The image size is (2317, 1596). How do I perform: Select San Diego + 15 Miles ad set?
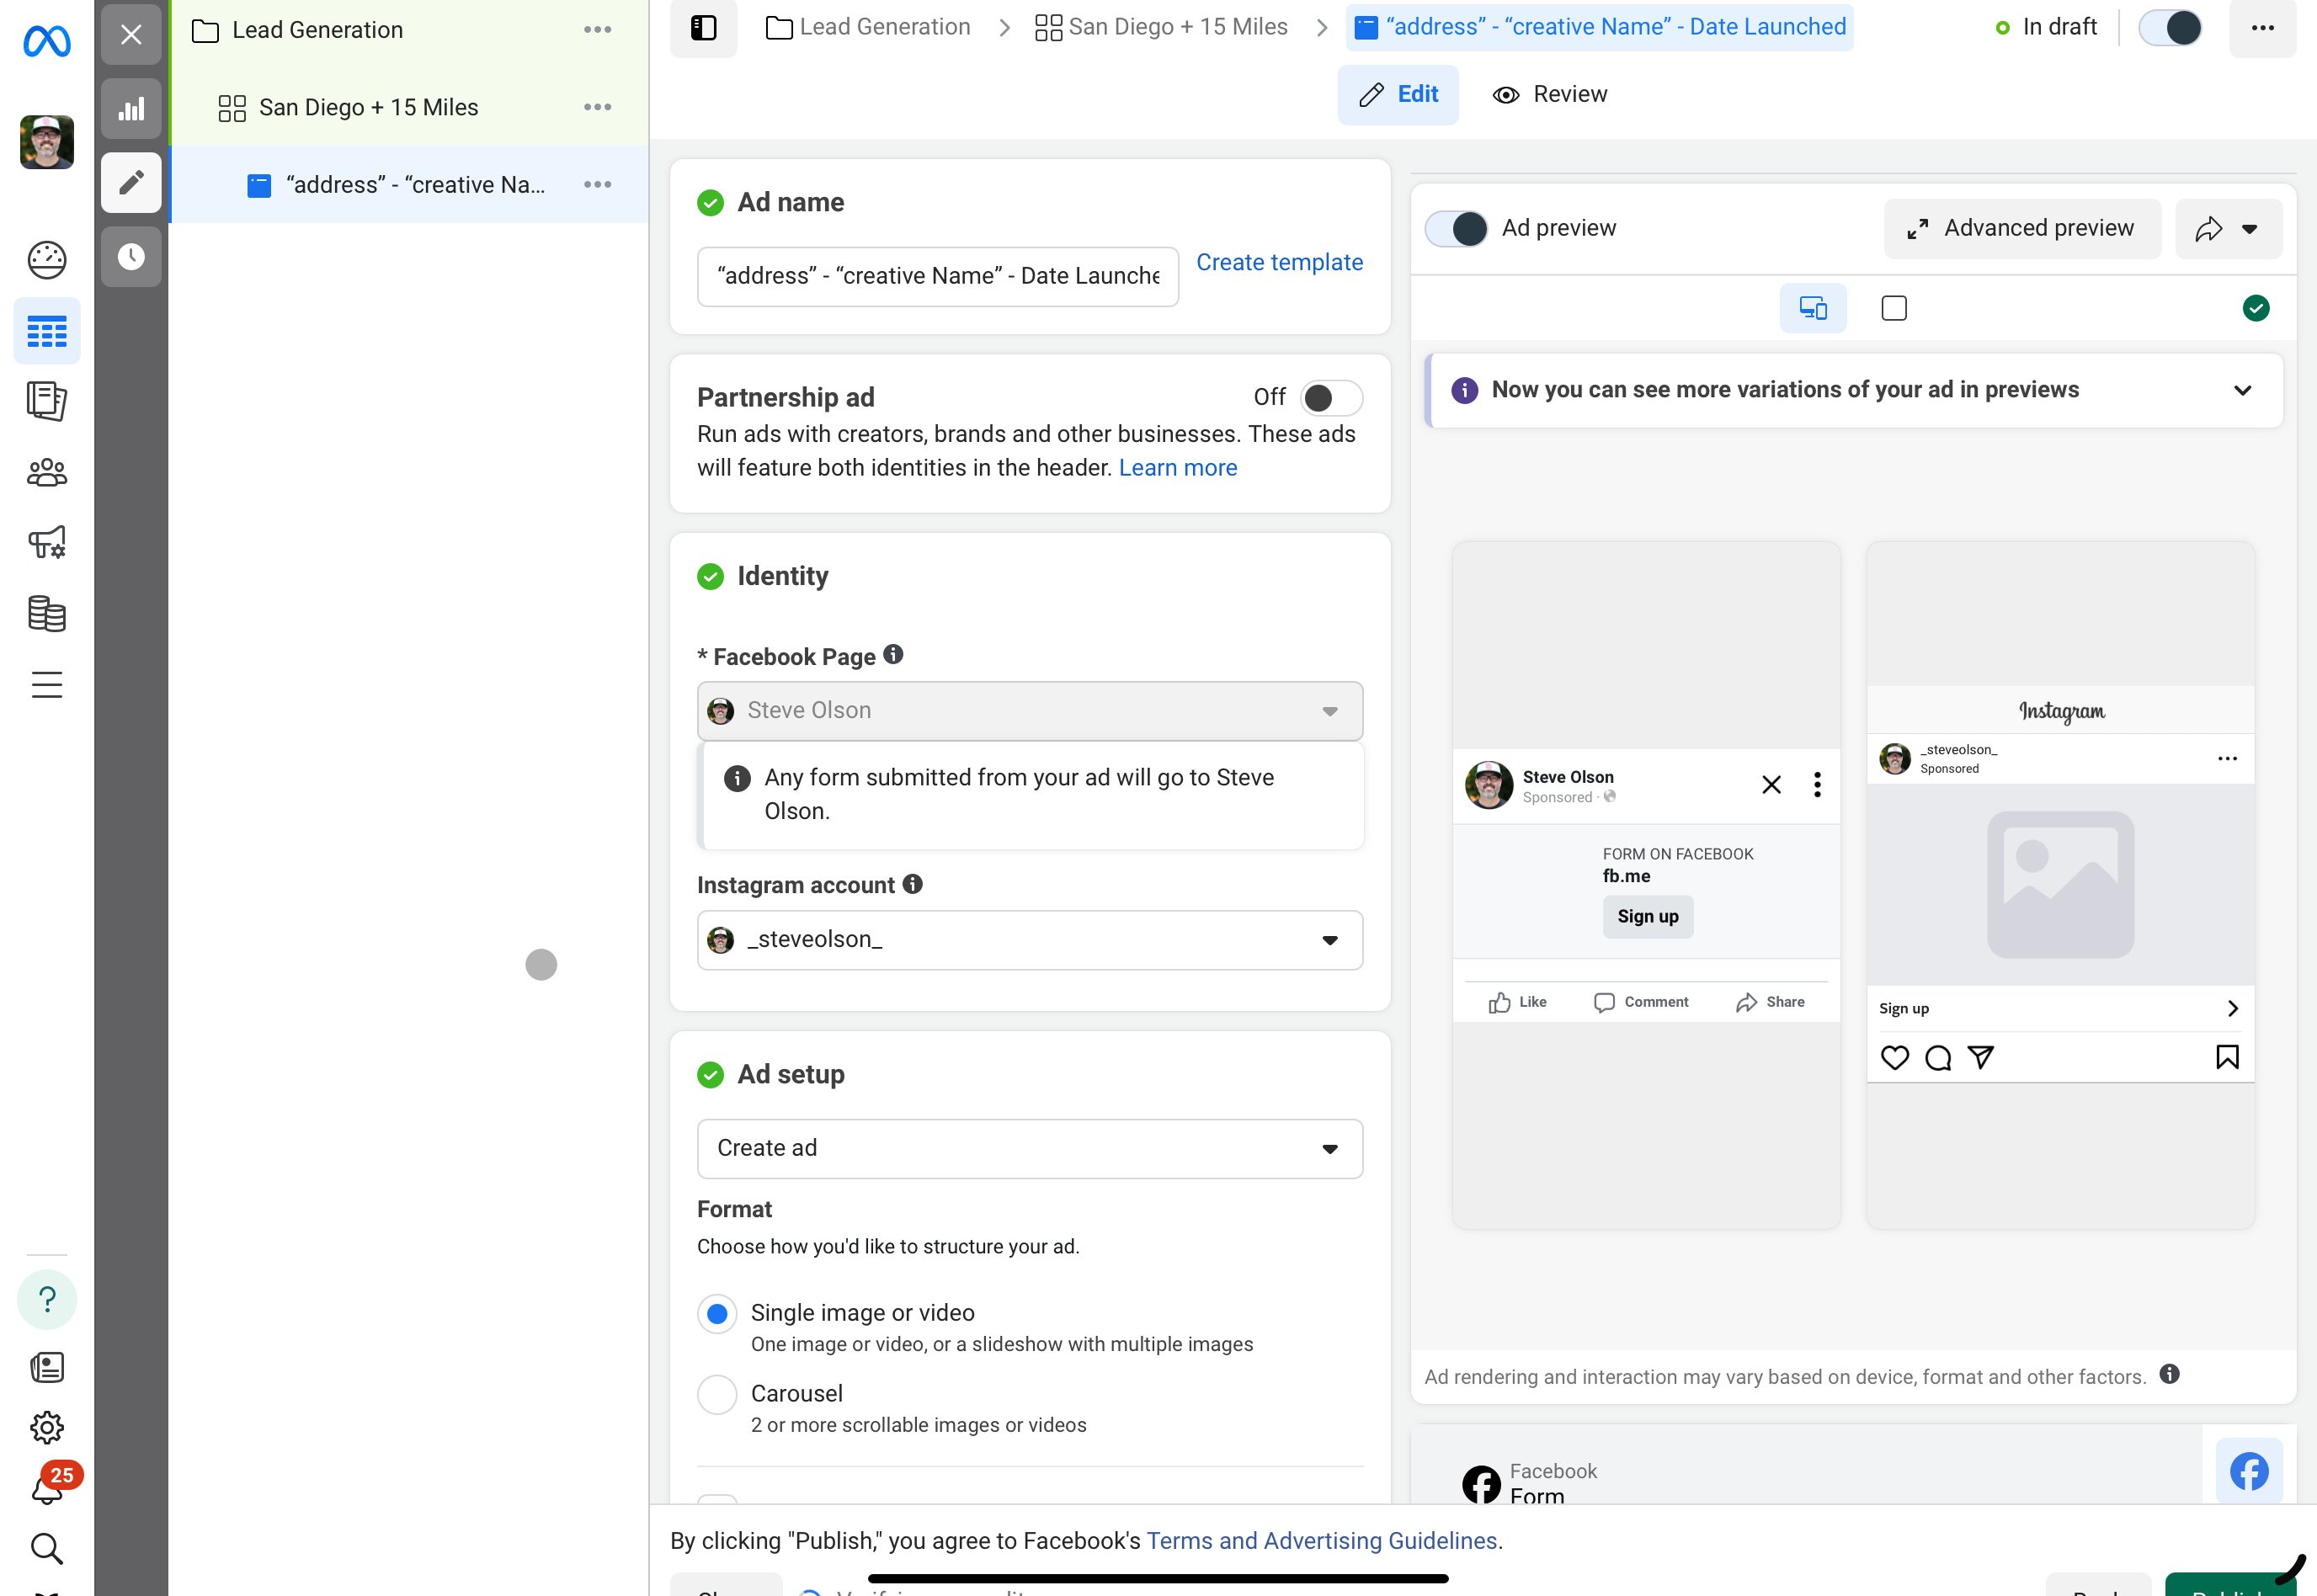pos(368,108)
